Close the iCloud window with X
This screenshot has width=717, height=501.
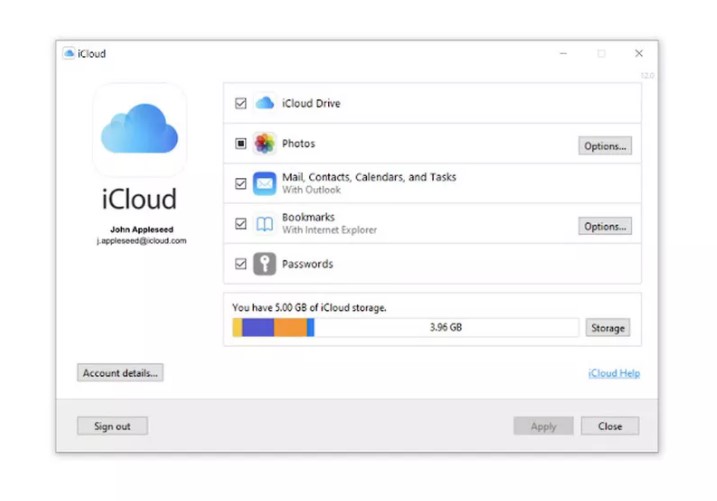[x=639, y=53]
